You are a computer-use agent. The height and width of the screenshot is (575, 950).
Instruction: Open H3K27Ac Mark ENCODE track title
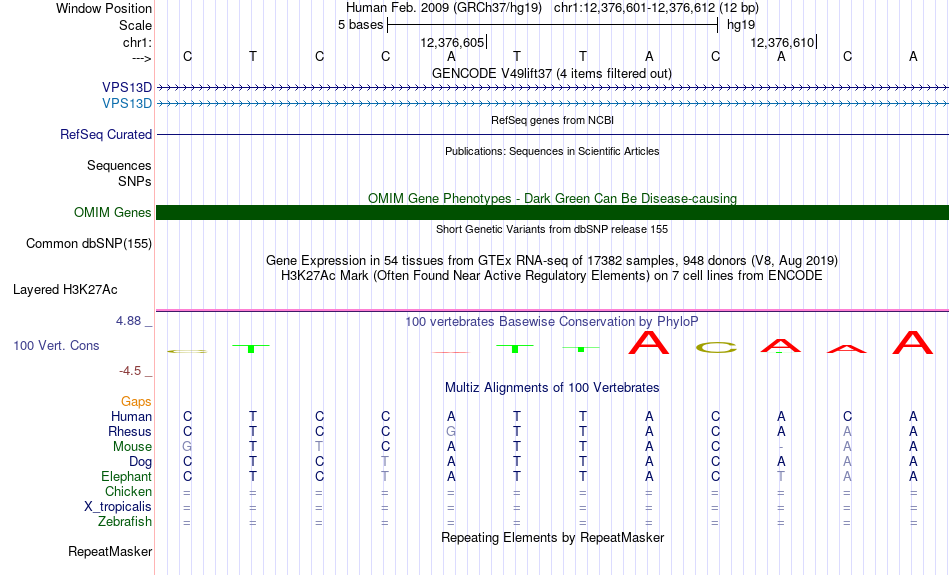click(551, 276)
